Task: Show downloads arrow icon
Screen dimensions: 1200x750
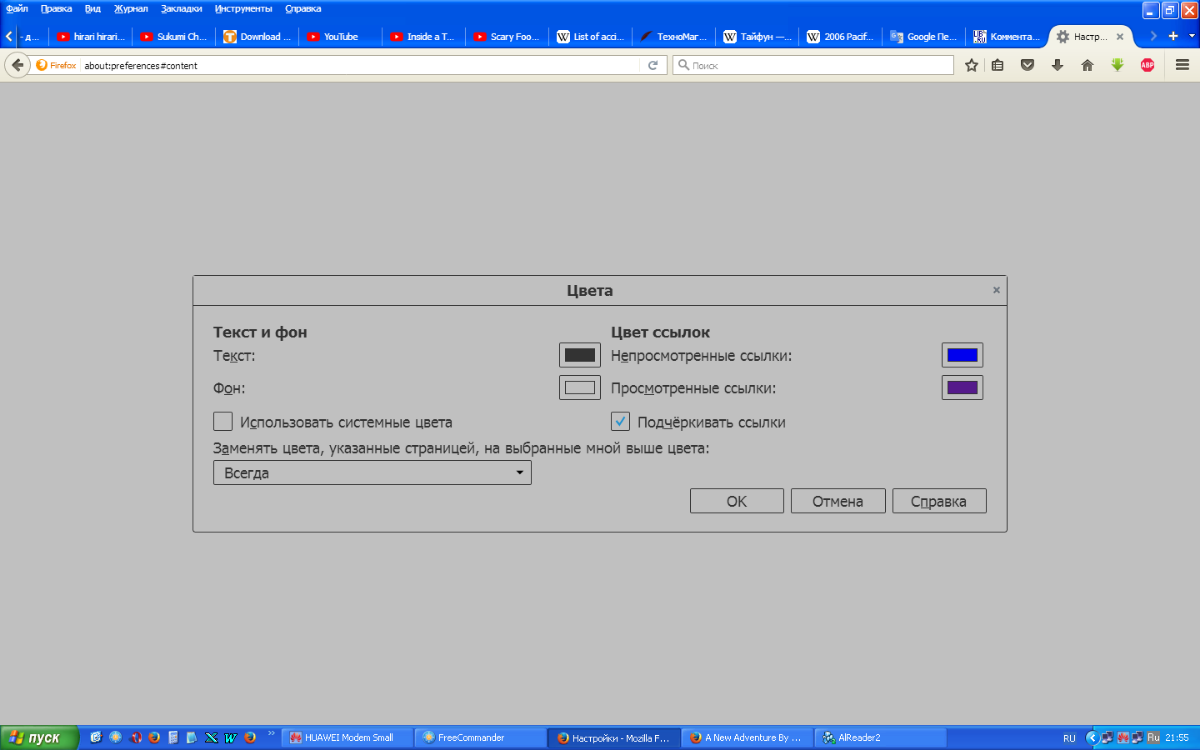Action: (x=1057, y=65)
